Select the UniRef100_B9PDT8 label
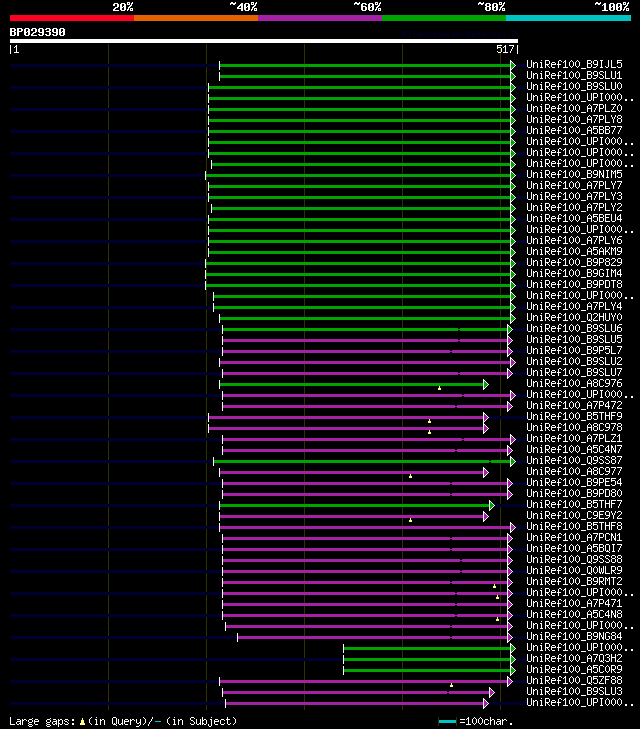 tap(574, 285)
